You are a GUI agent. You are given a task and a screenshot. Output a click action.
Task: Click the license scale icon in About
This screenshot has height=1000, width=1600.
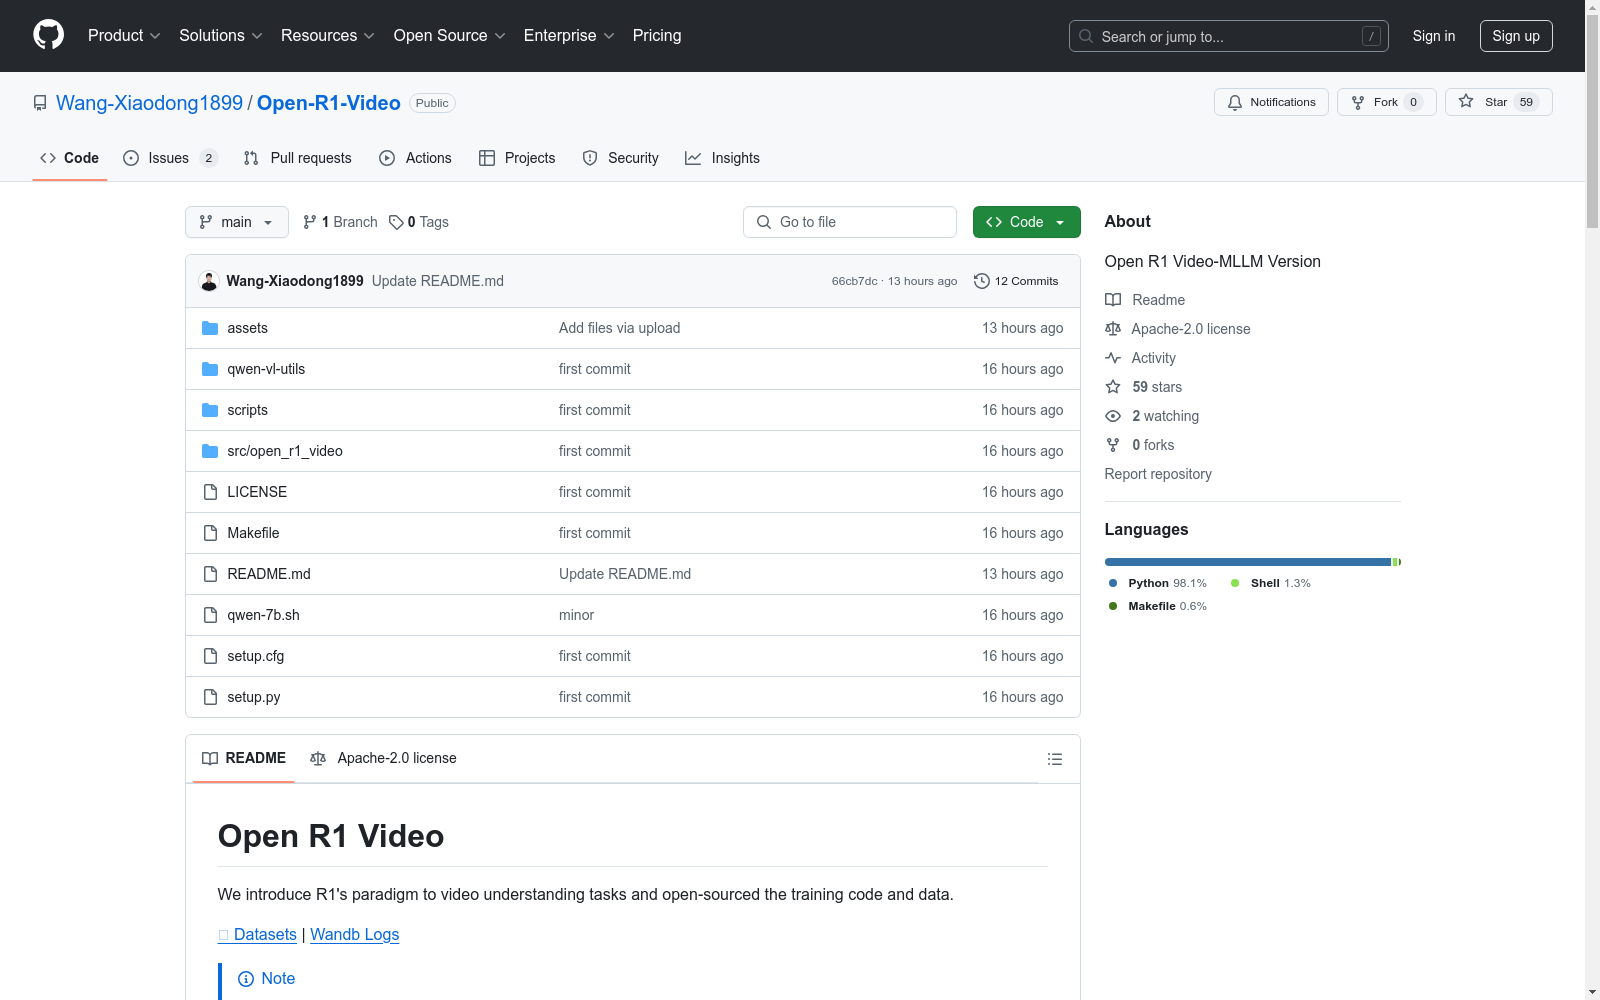tap(1113, 329)
